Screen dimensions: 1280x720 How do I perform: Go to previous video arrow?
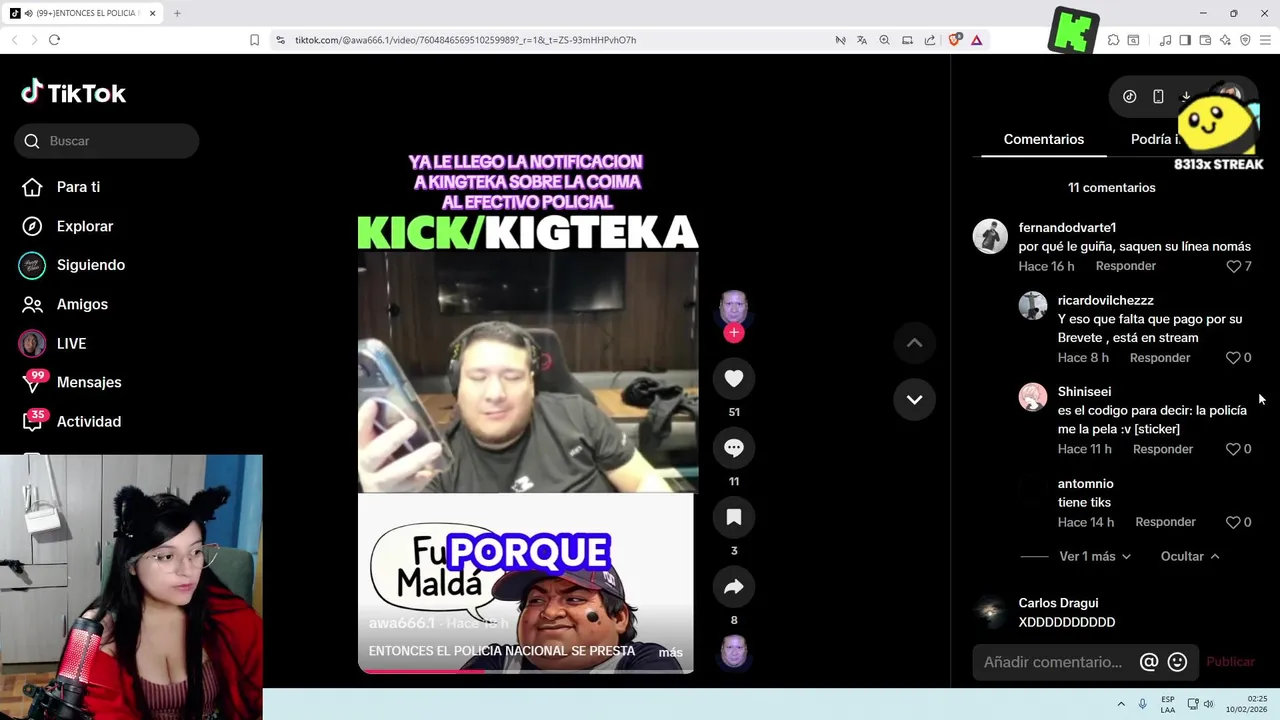tap(914, 342)
